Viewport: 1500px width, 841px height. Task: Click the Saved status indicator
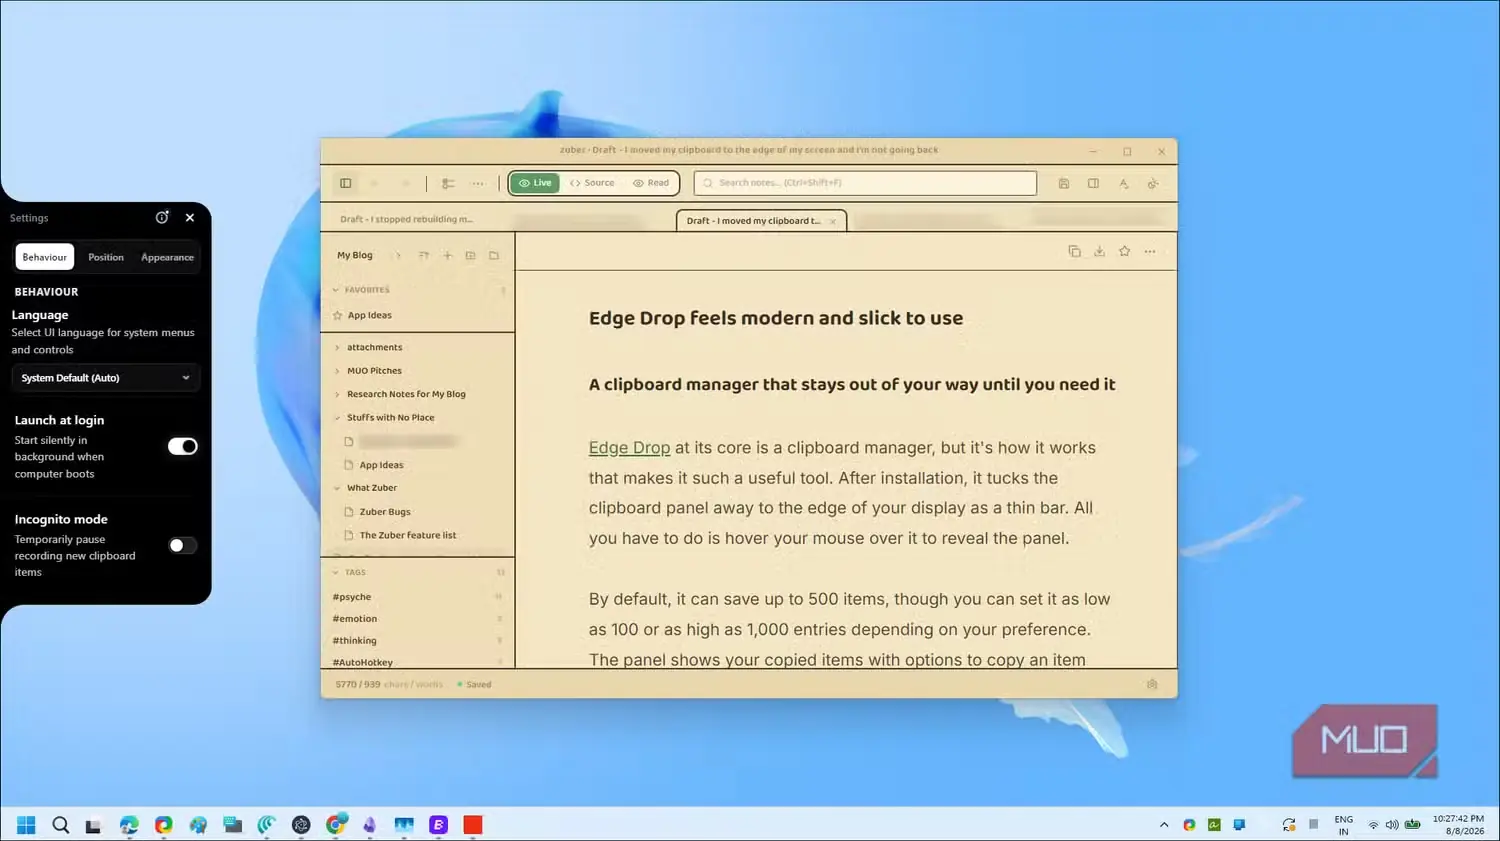click(x=474, y=684)
